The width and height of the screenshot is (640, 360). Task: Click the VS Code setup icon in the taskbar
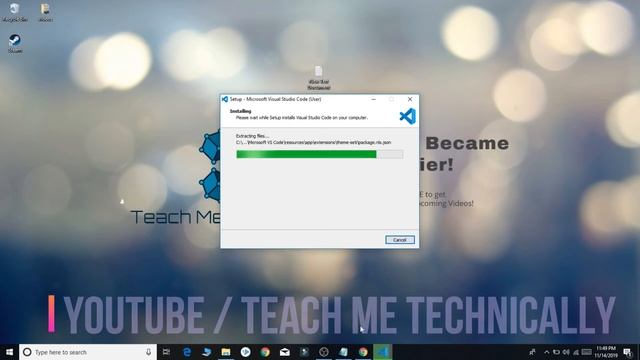pyautogui.click(x=382, y=352)
